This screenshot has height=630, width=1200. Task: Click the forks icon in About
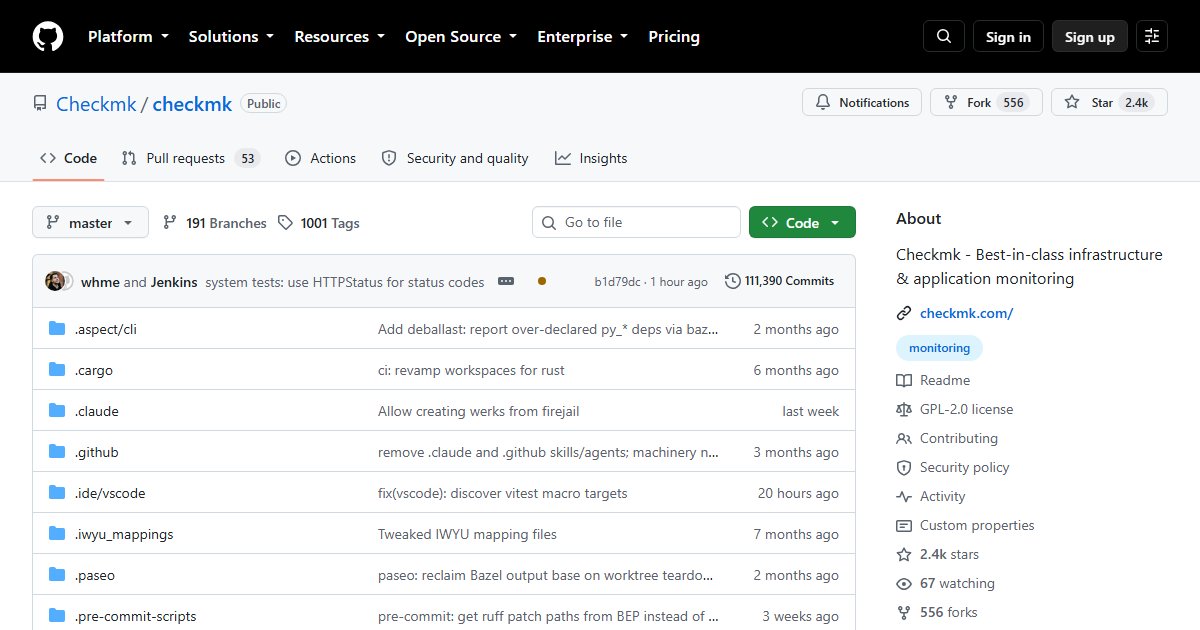(904, 612)
